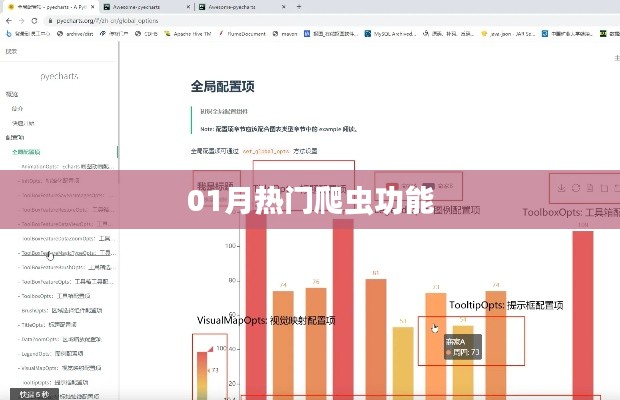Screen dimensions: 620x400
Task: Open ToolBoxFeatureDataViewOpts sidebar entry
Action: (66, 224)
